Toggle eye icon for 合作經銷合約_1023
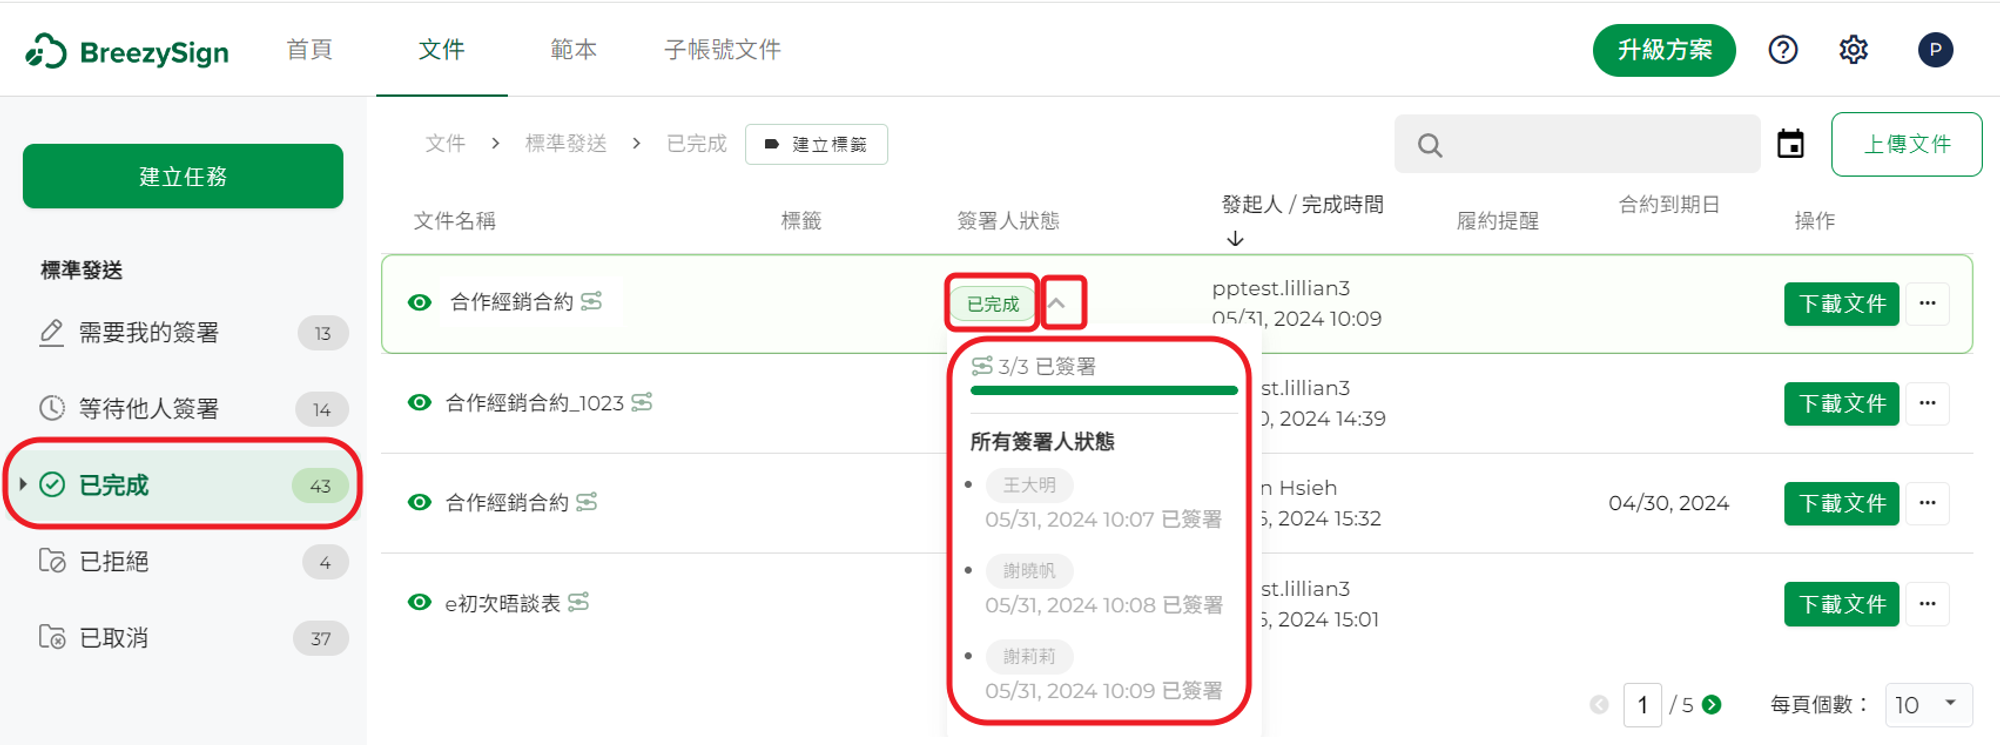2000x745 pixels. 419,402
